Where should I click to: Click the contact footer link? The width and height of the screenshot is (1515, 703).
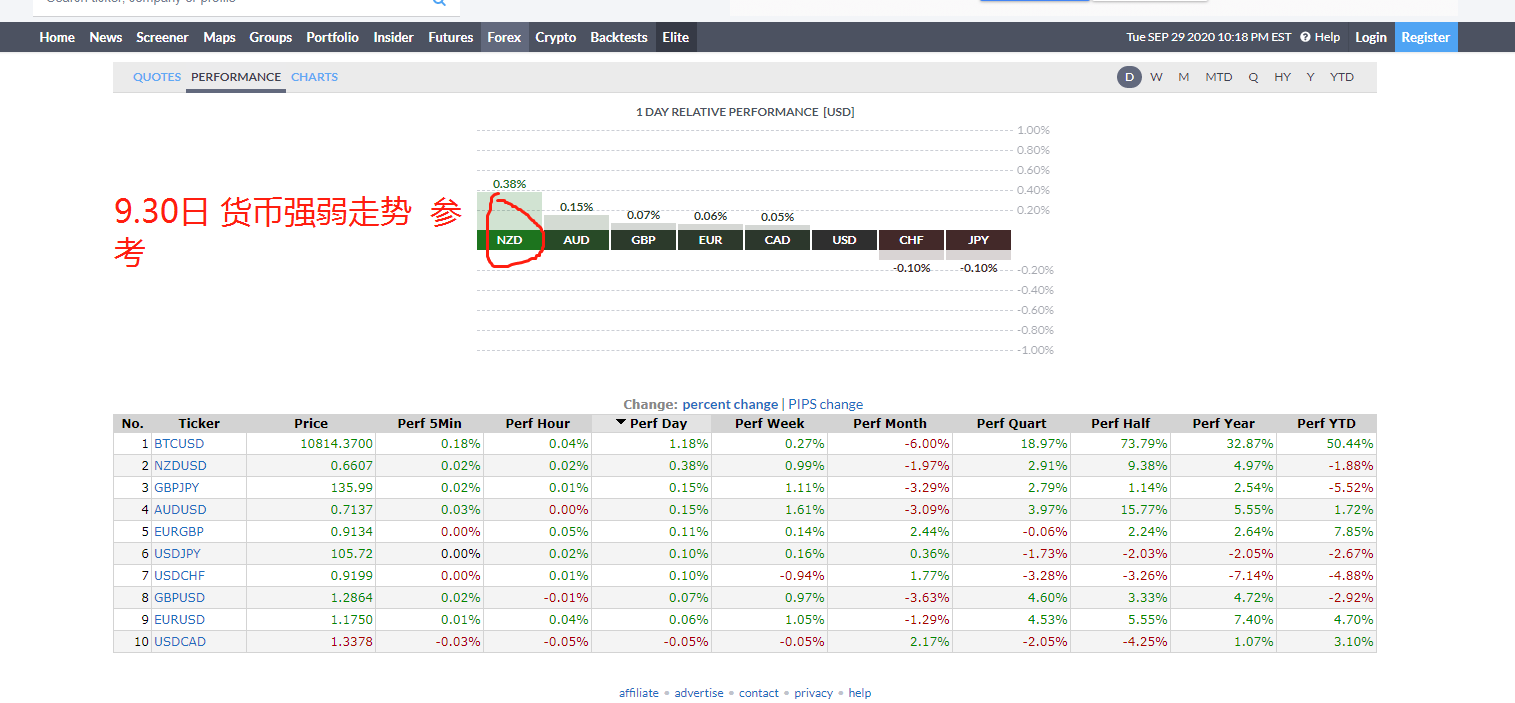pos(759,693)
